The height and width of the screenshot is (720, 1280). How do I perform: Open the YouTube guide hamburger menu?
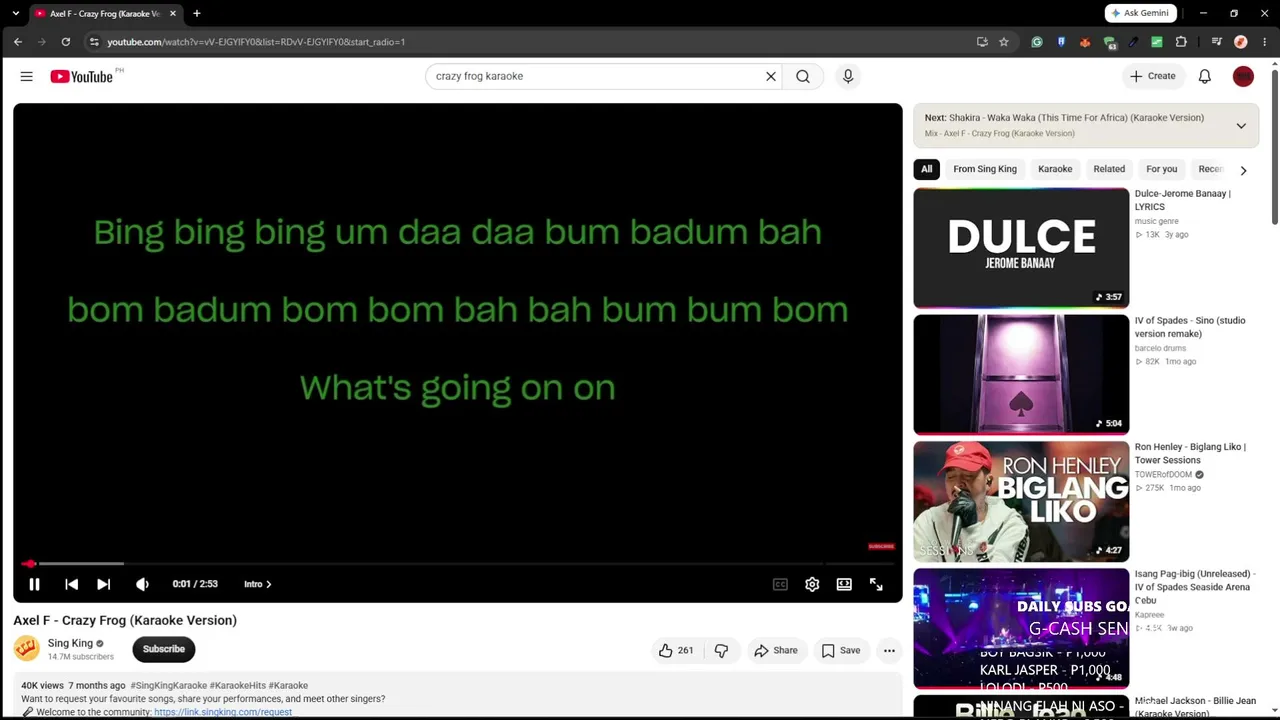tap(26, 76)
